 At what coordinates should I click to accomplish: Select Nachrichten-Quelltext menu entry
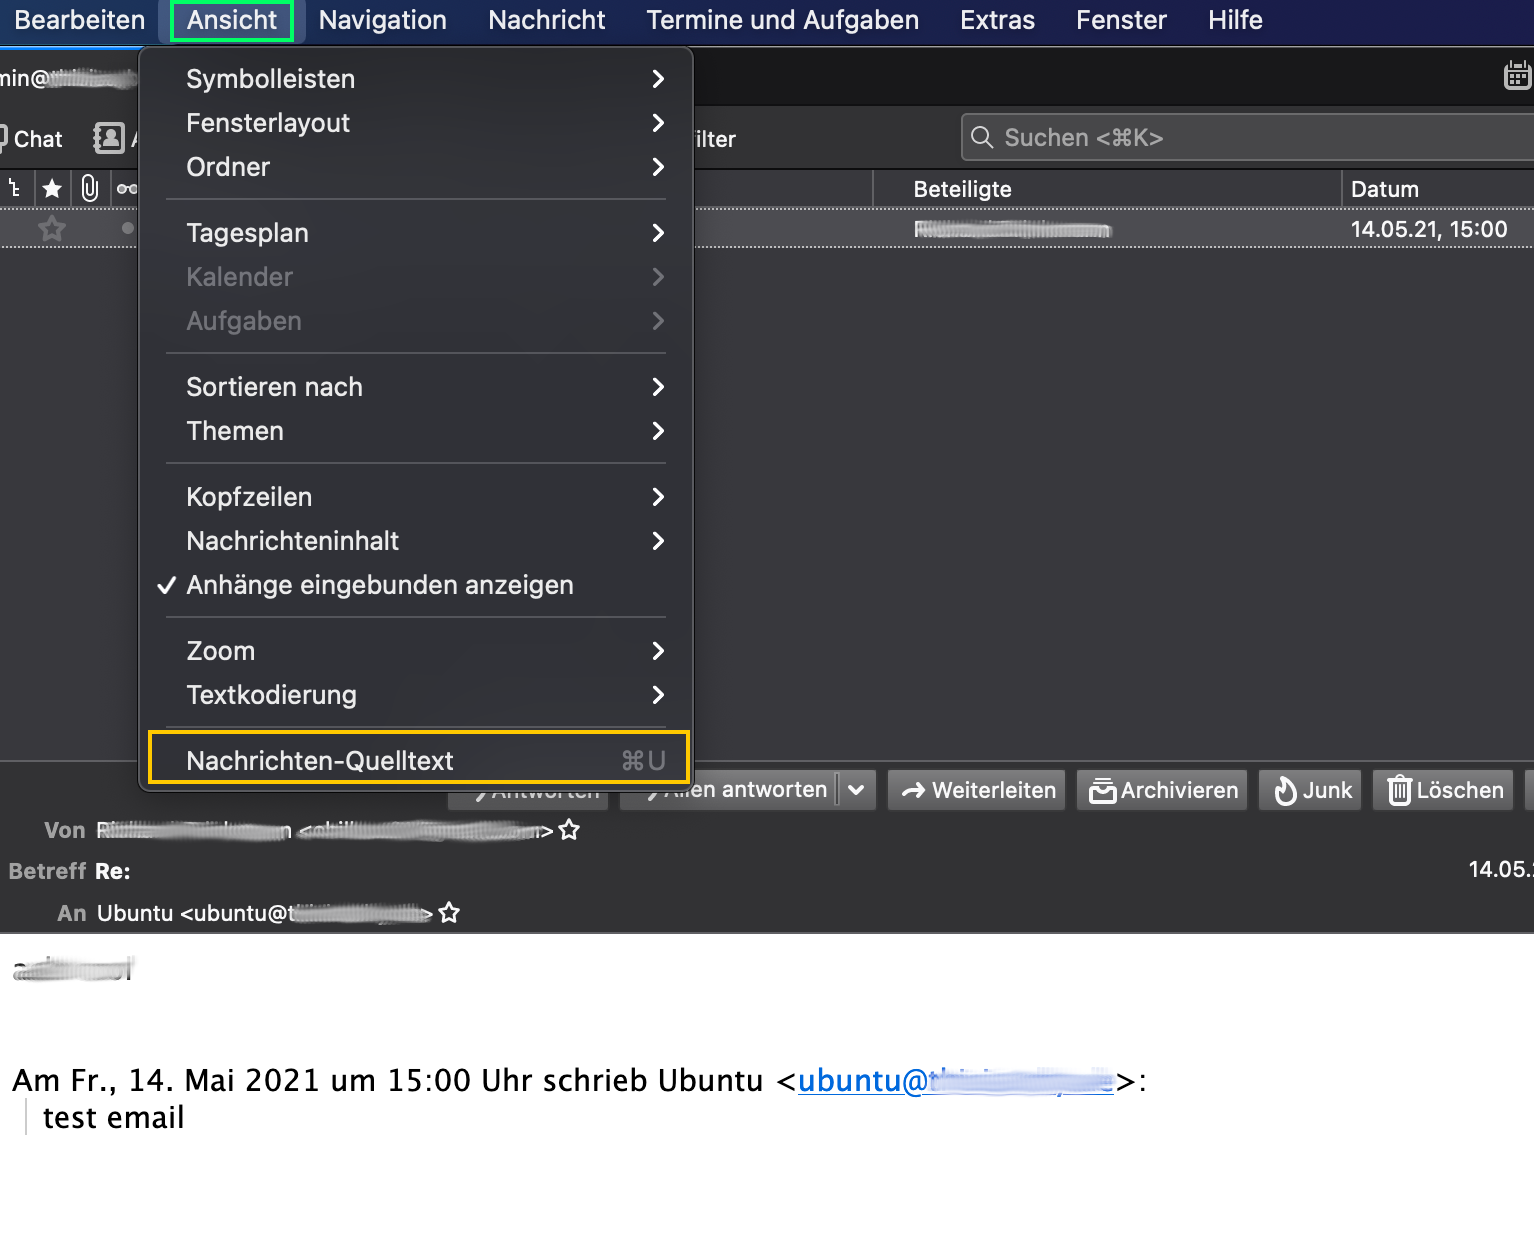pos(418,760)
